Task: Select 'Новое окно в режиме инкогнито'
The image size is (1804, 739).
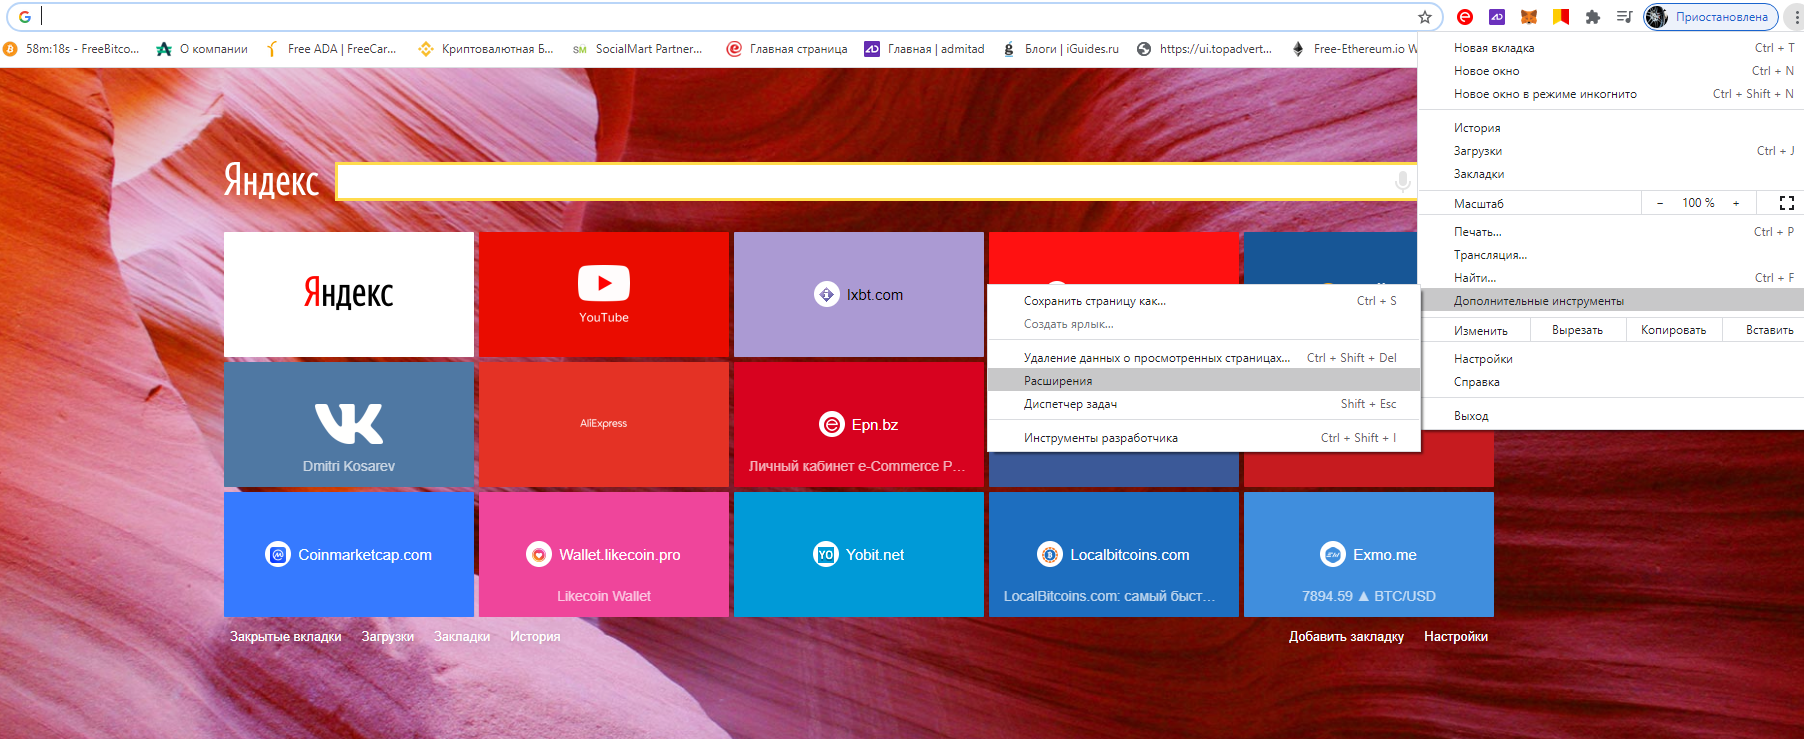Action: pos(1611,94)
